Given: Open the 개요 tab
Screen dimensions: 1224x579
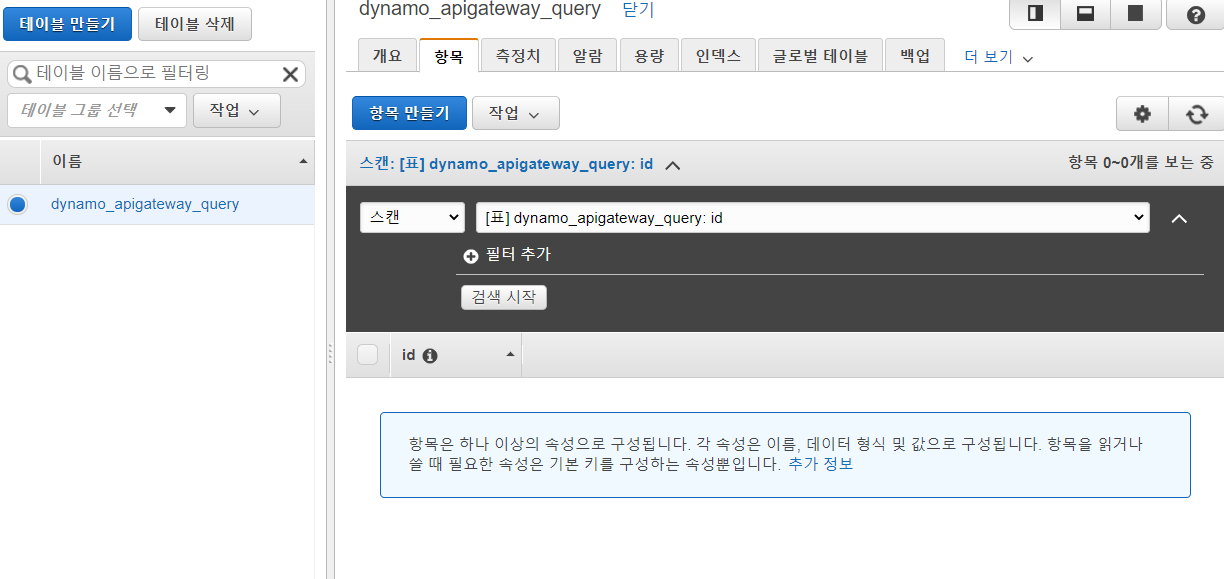Looking at the screenshot, I should pos(387,56).
